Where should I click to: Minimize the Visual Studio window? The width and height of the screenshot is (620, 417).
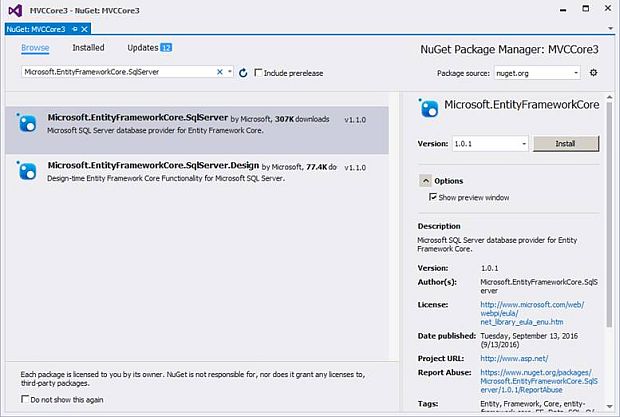pos(563,9)
